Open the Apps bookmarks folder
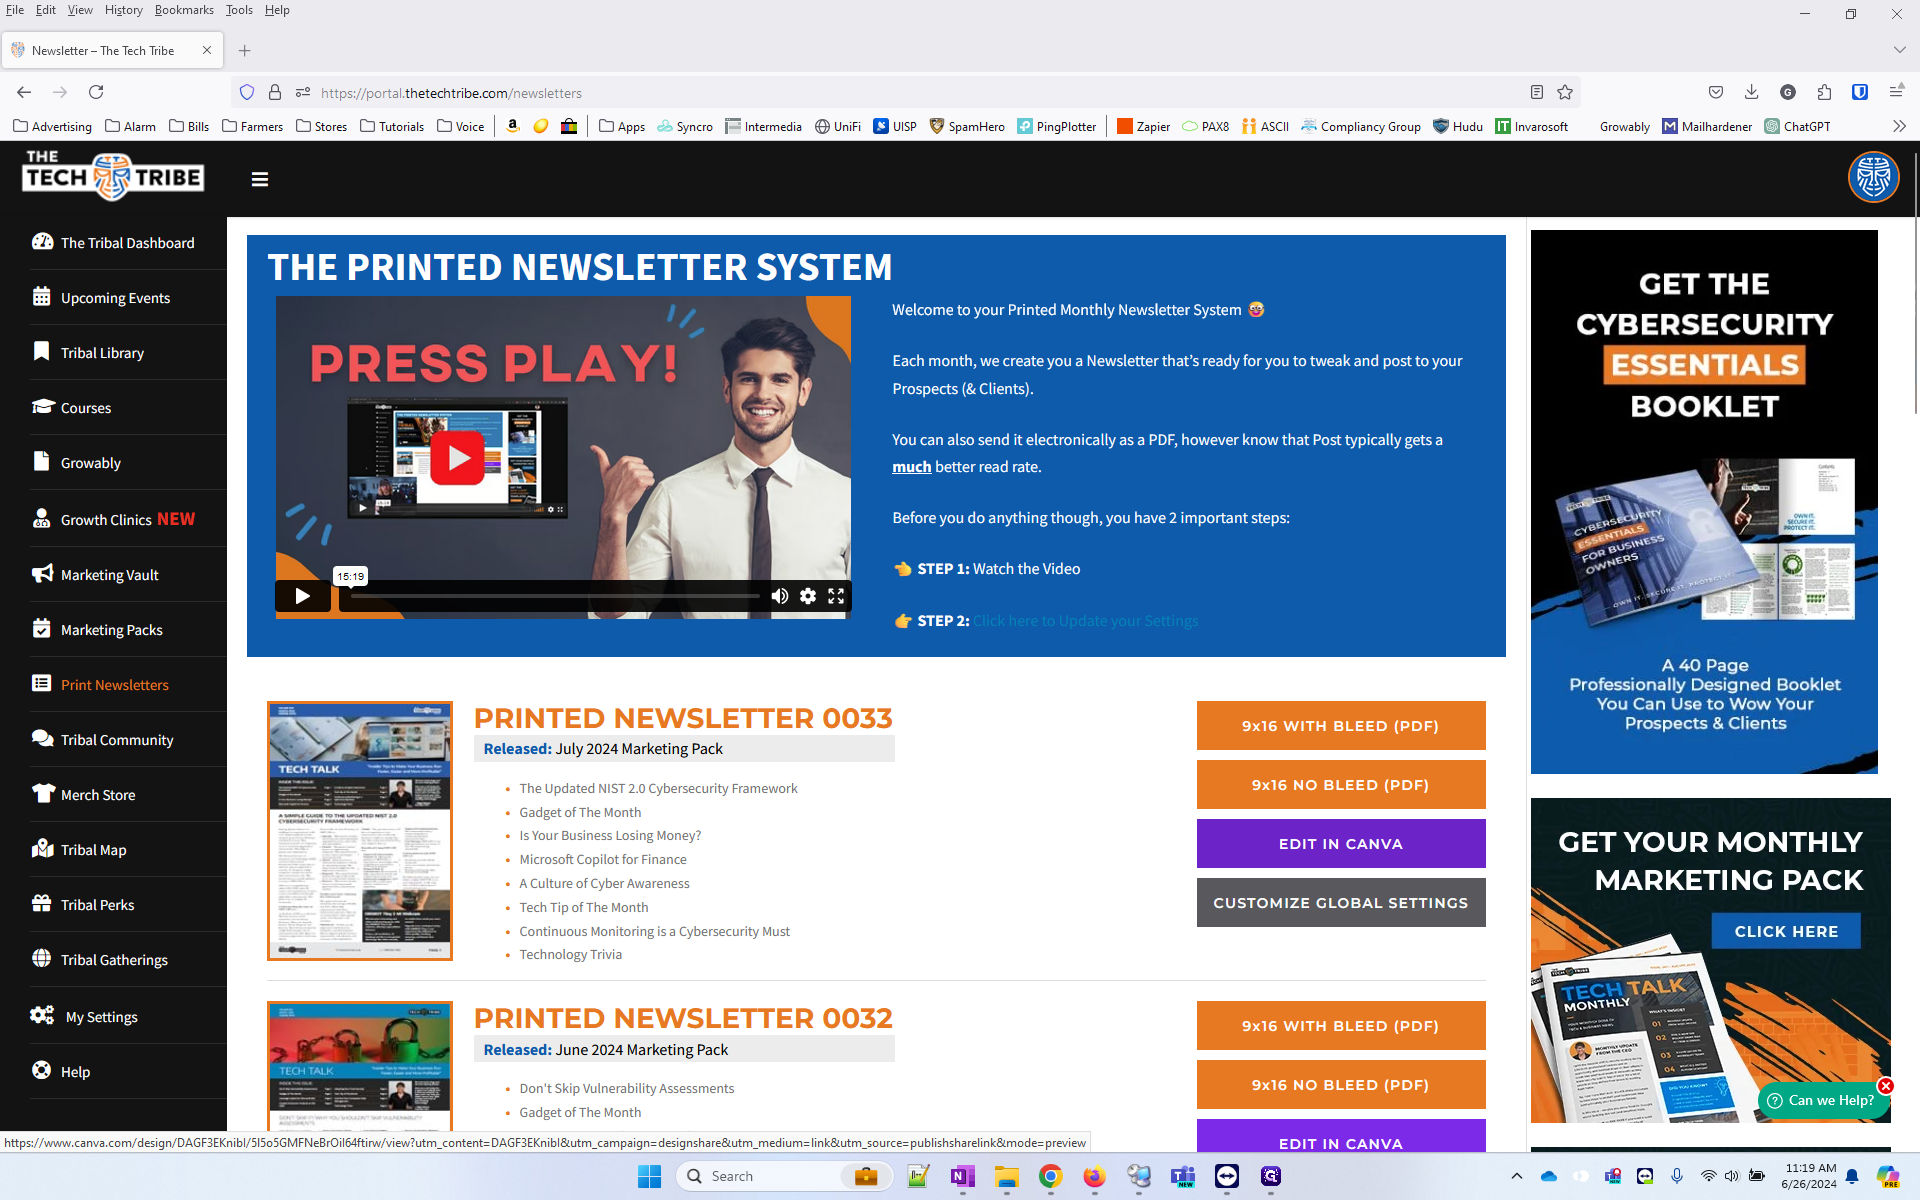This screenshot has height=1200, width=1920. 622,126
